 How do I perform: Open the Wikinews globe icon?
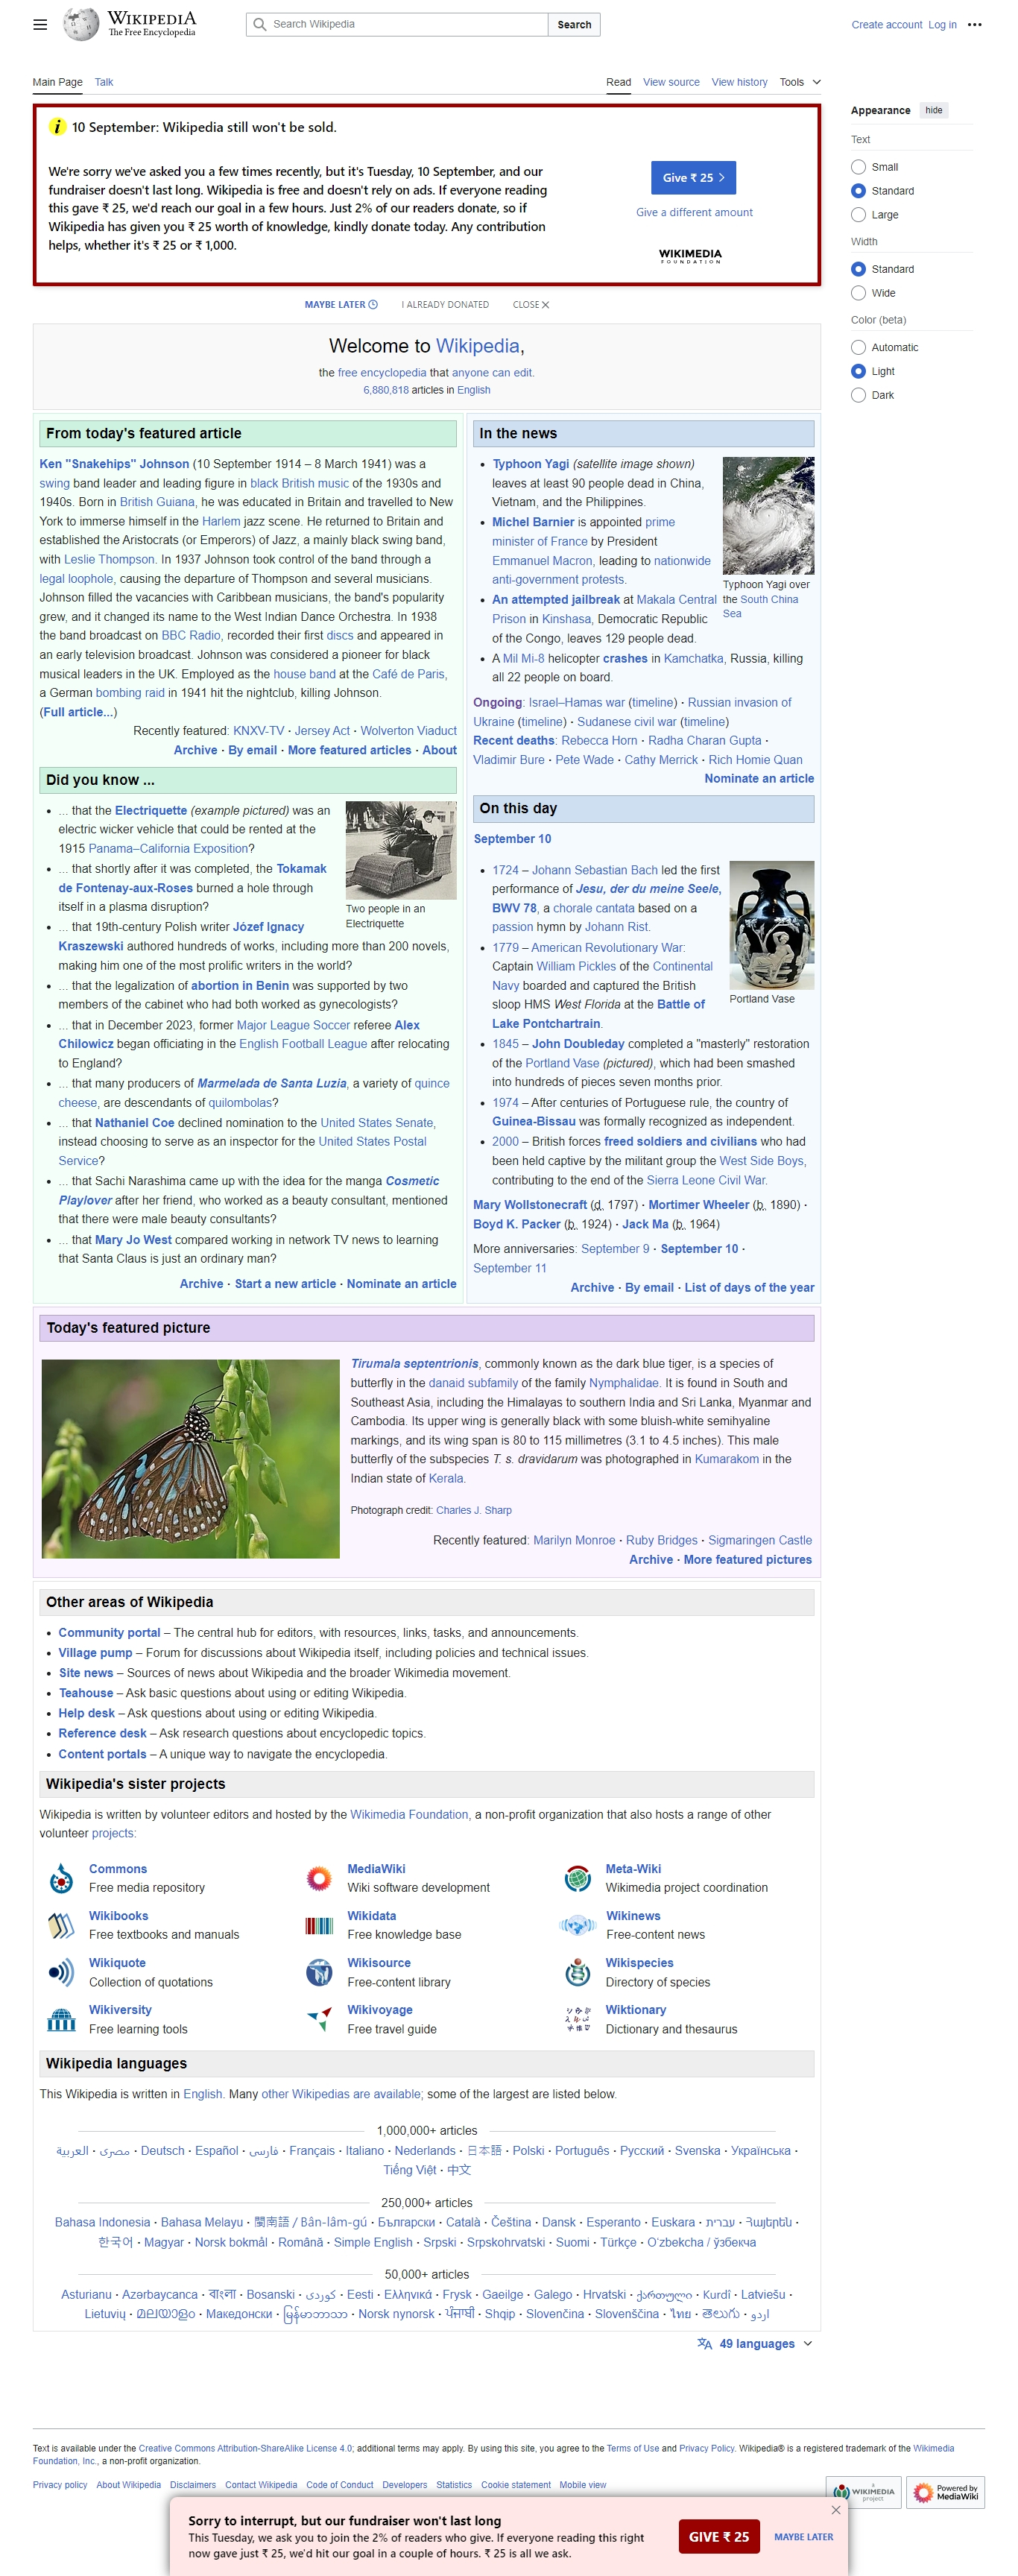[x=578, y=1925]
